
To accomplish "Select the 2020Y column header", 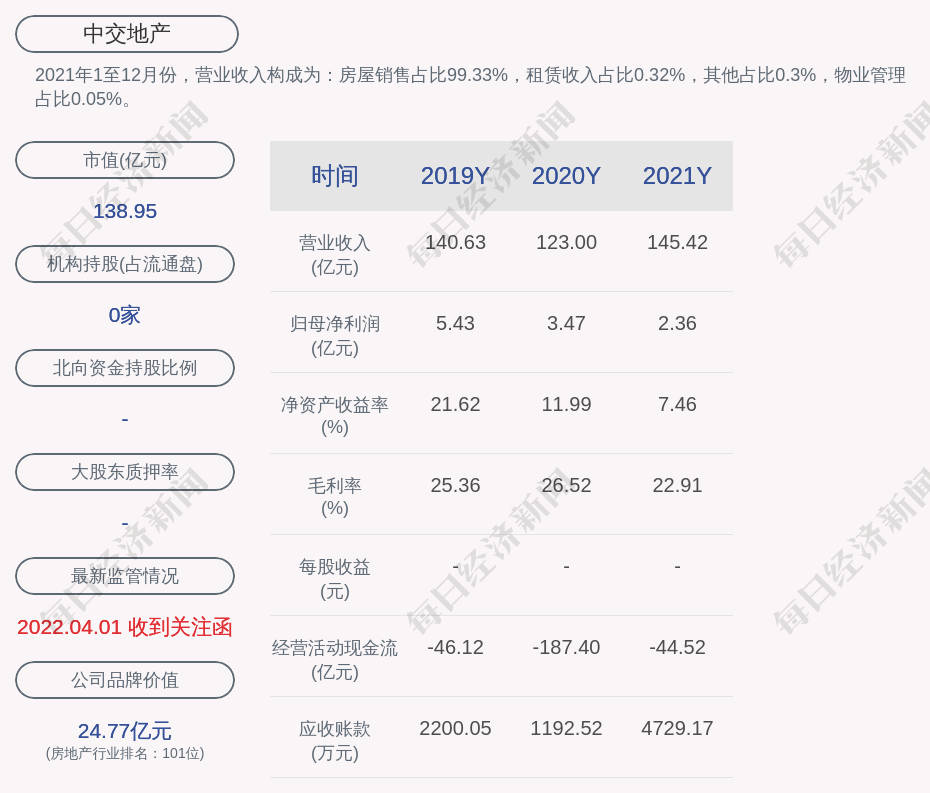I will 566,176.
